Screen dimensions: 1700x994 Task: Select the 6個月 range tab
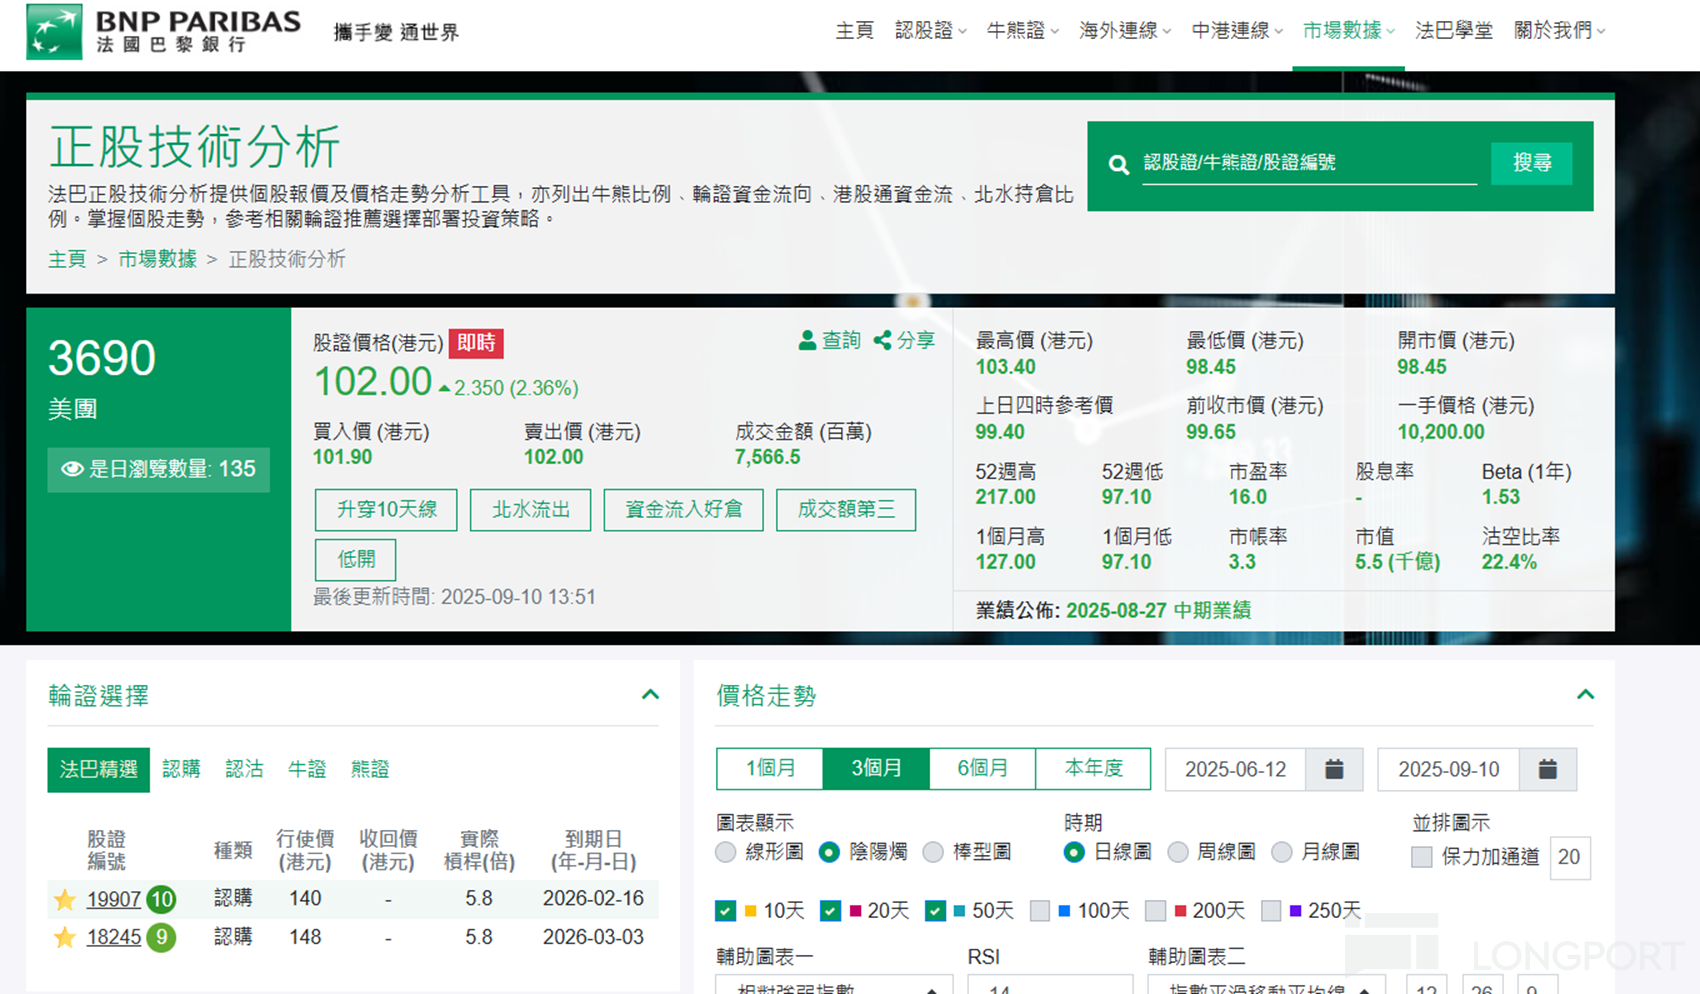coord(982,769)
